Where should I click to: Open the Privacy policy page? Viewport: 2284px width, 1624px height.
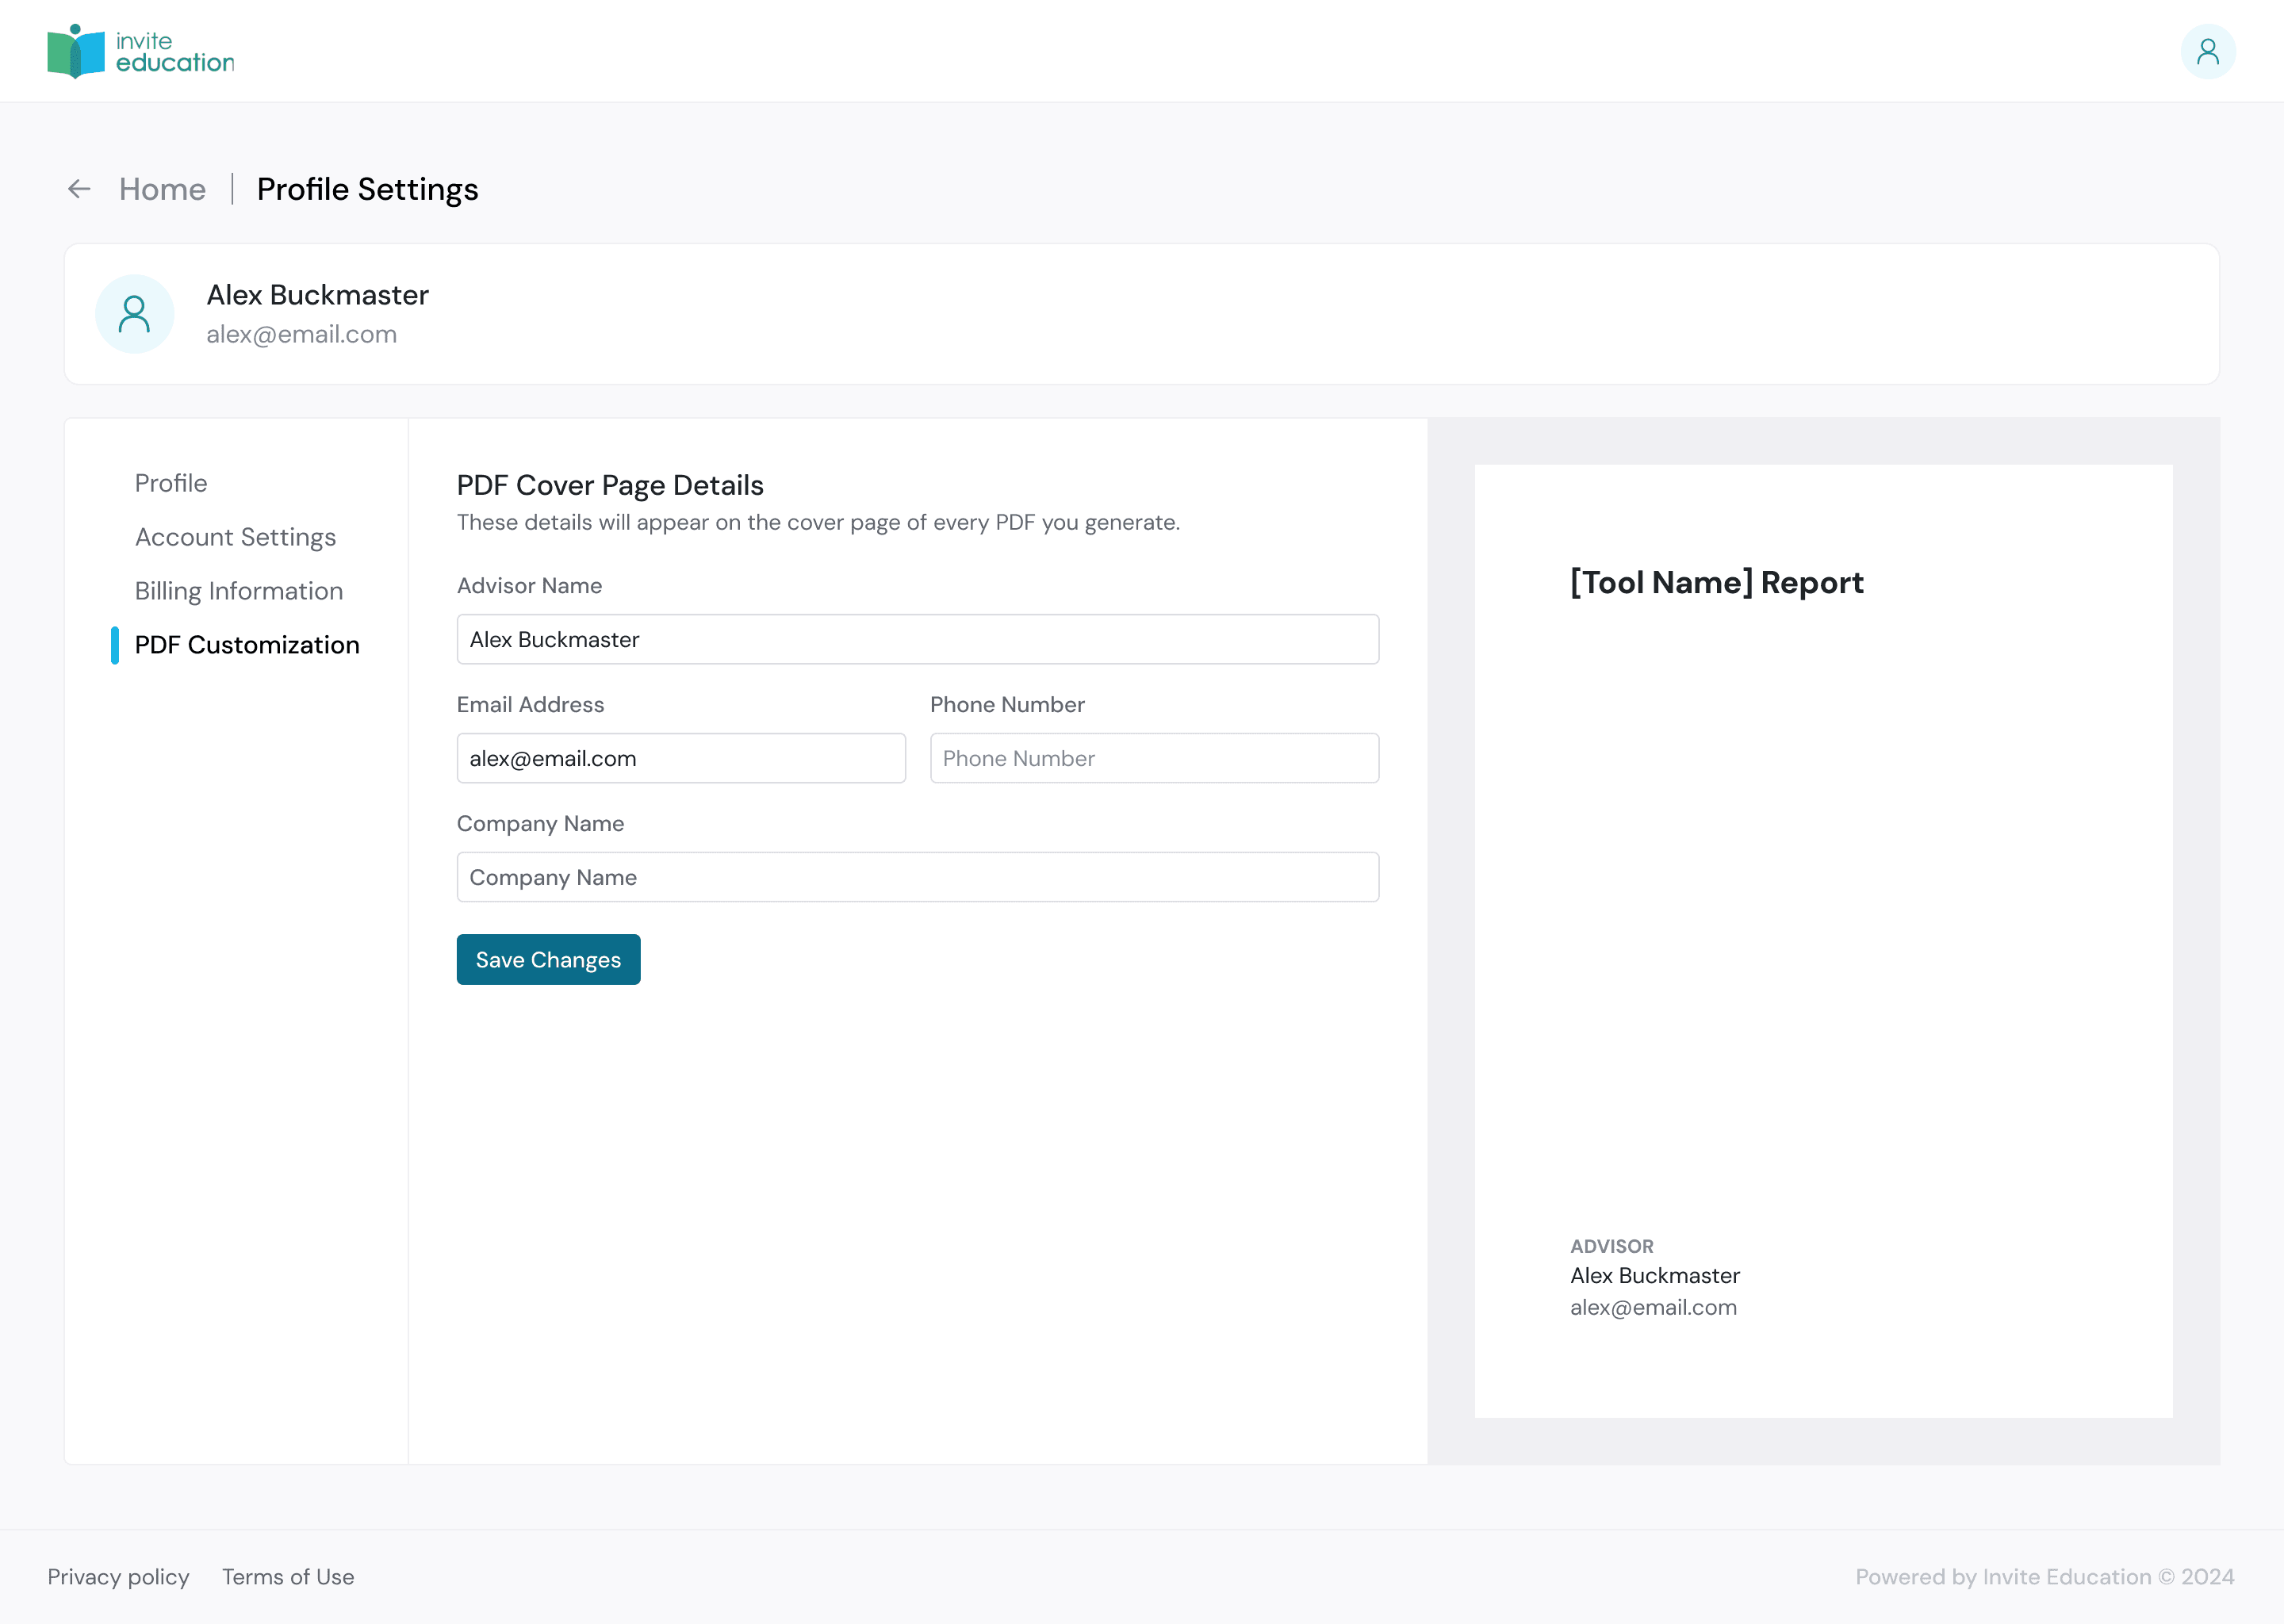click(x=119, y=1576)
